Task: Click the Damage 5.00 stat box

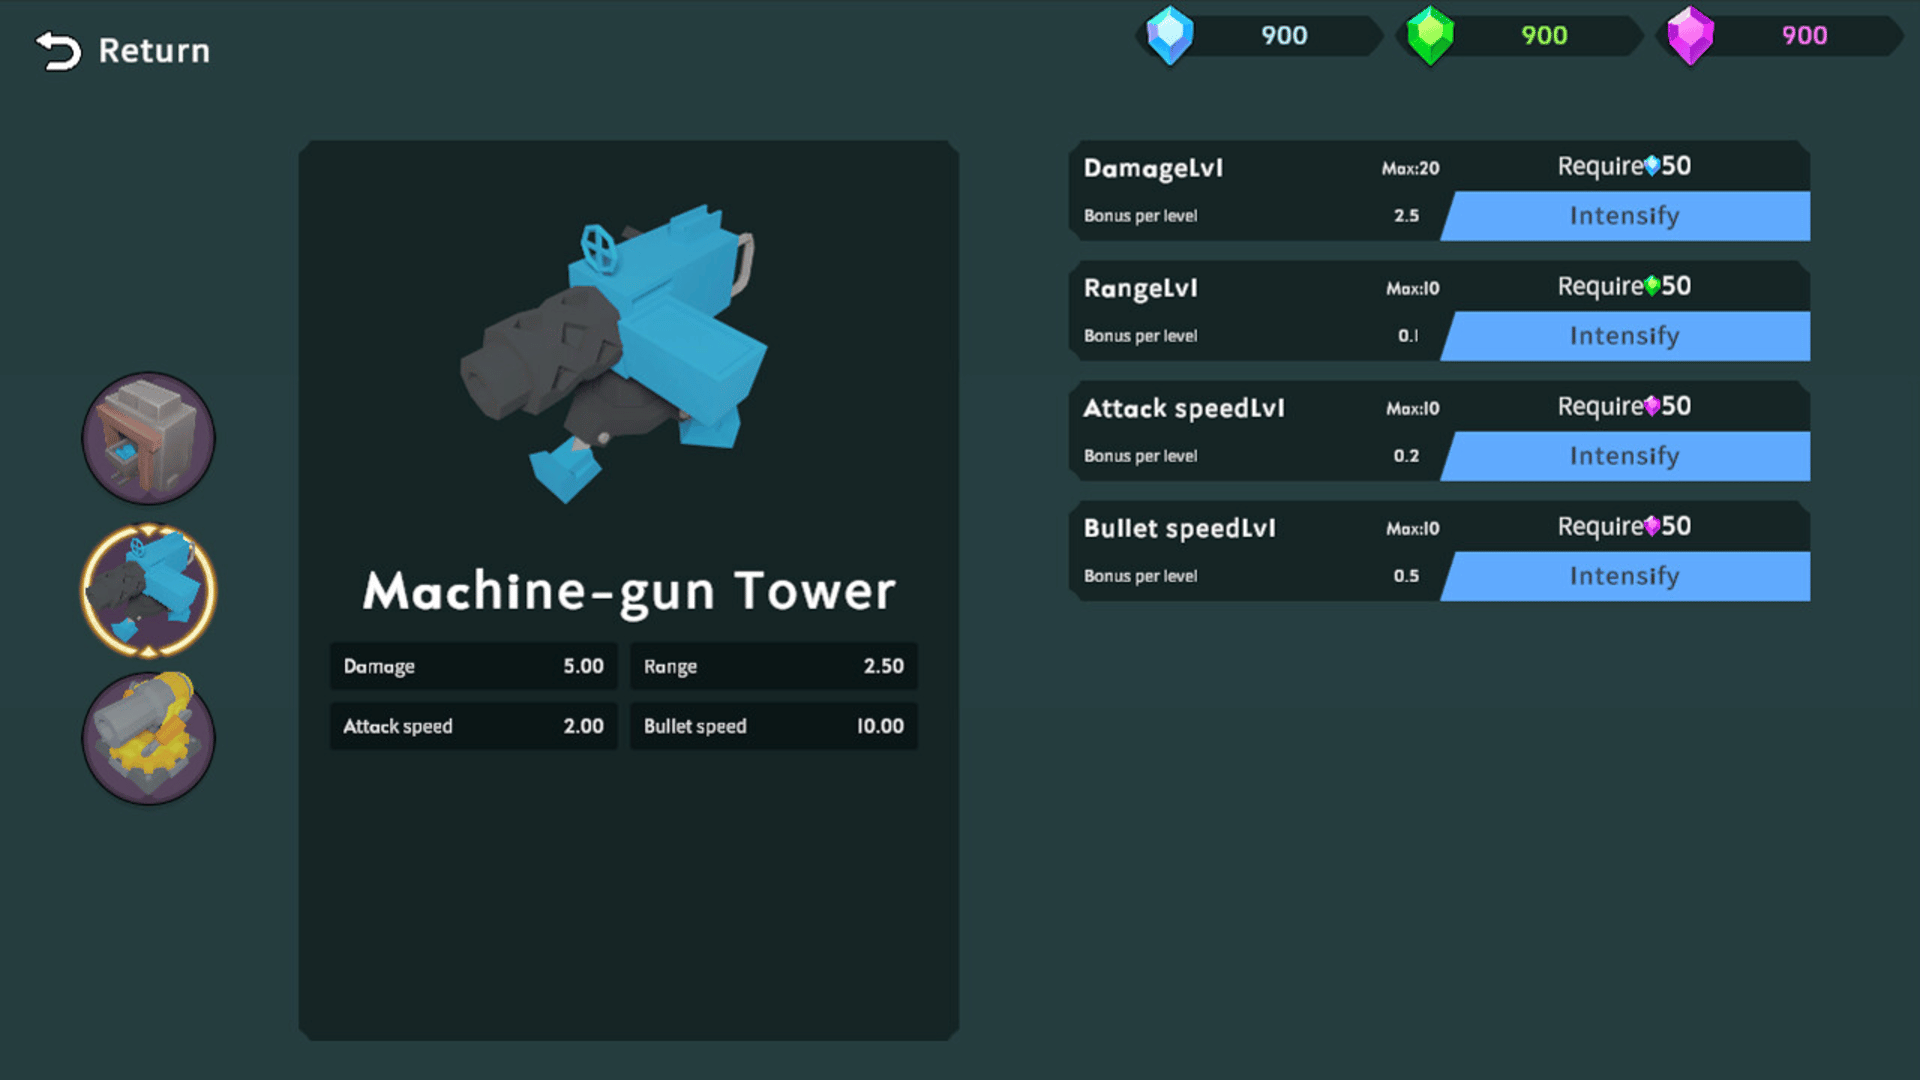Action: coord(473,666)
